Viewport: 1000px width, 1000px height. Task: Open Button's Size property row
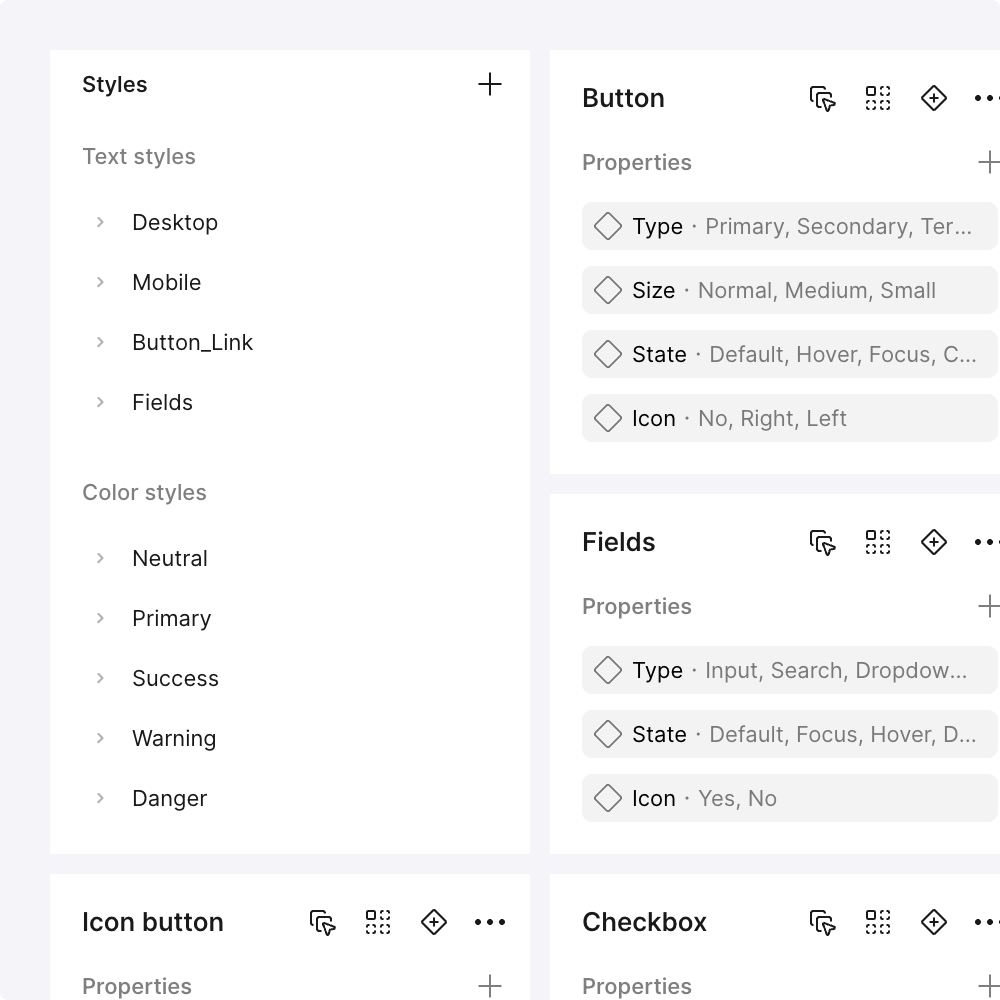pyautogui.click(x=789, y=290)
